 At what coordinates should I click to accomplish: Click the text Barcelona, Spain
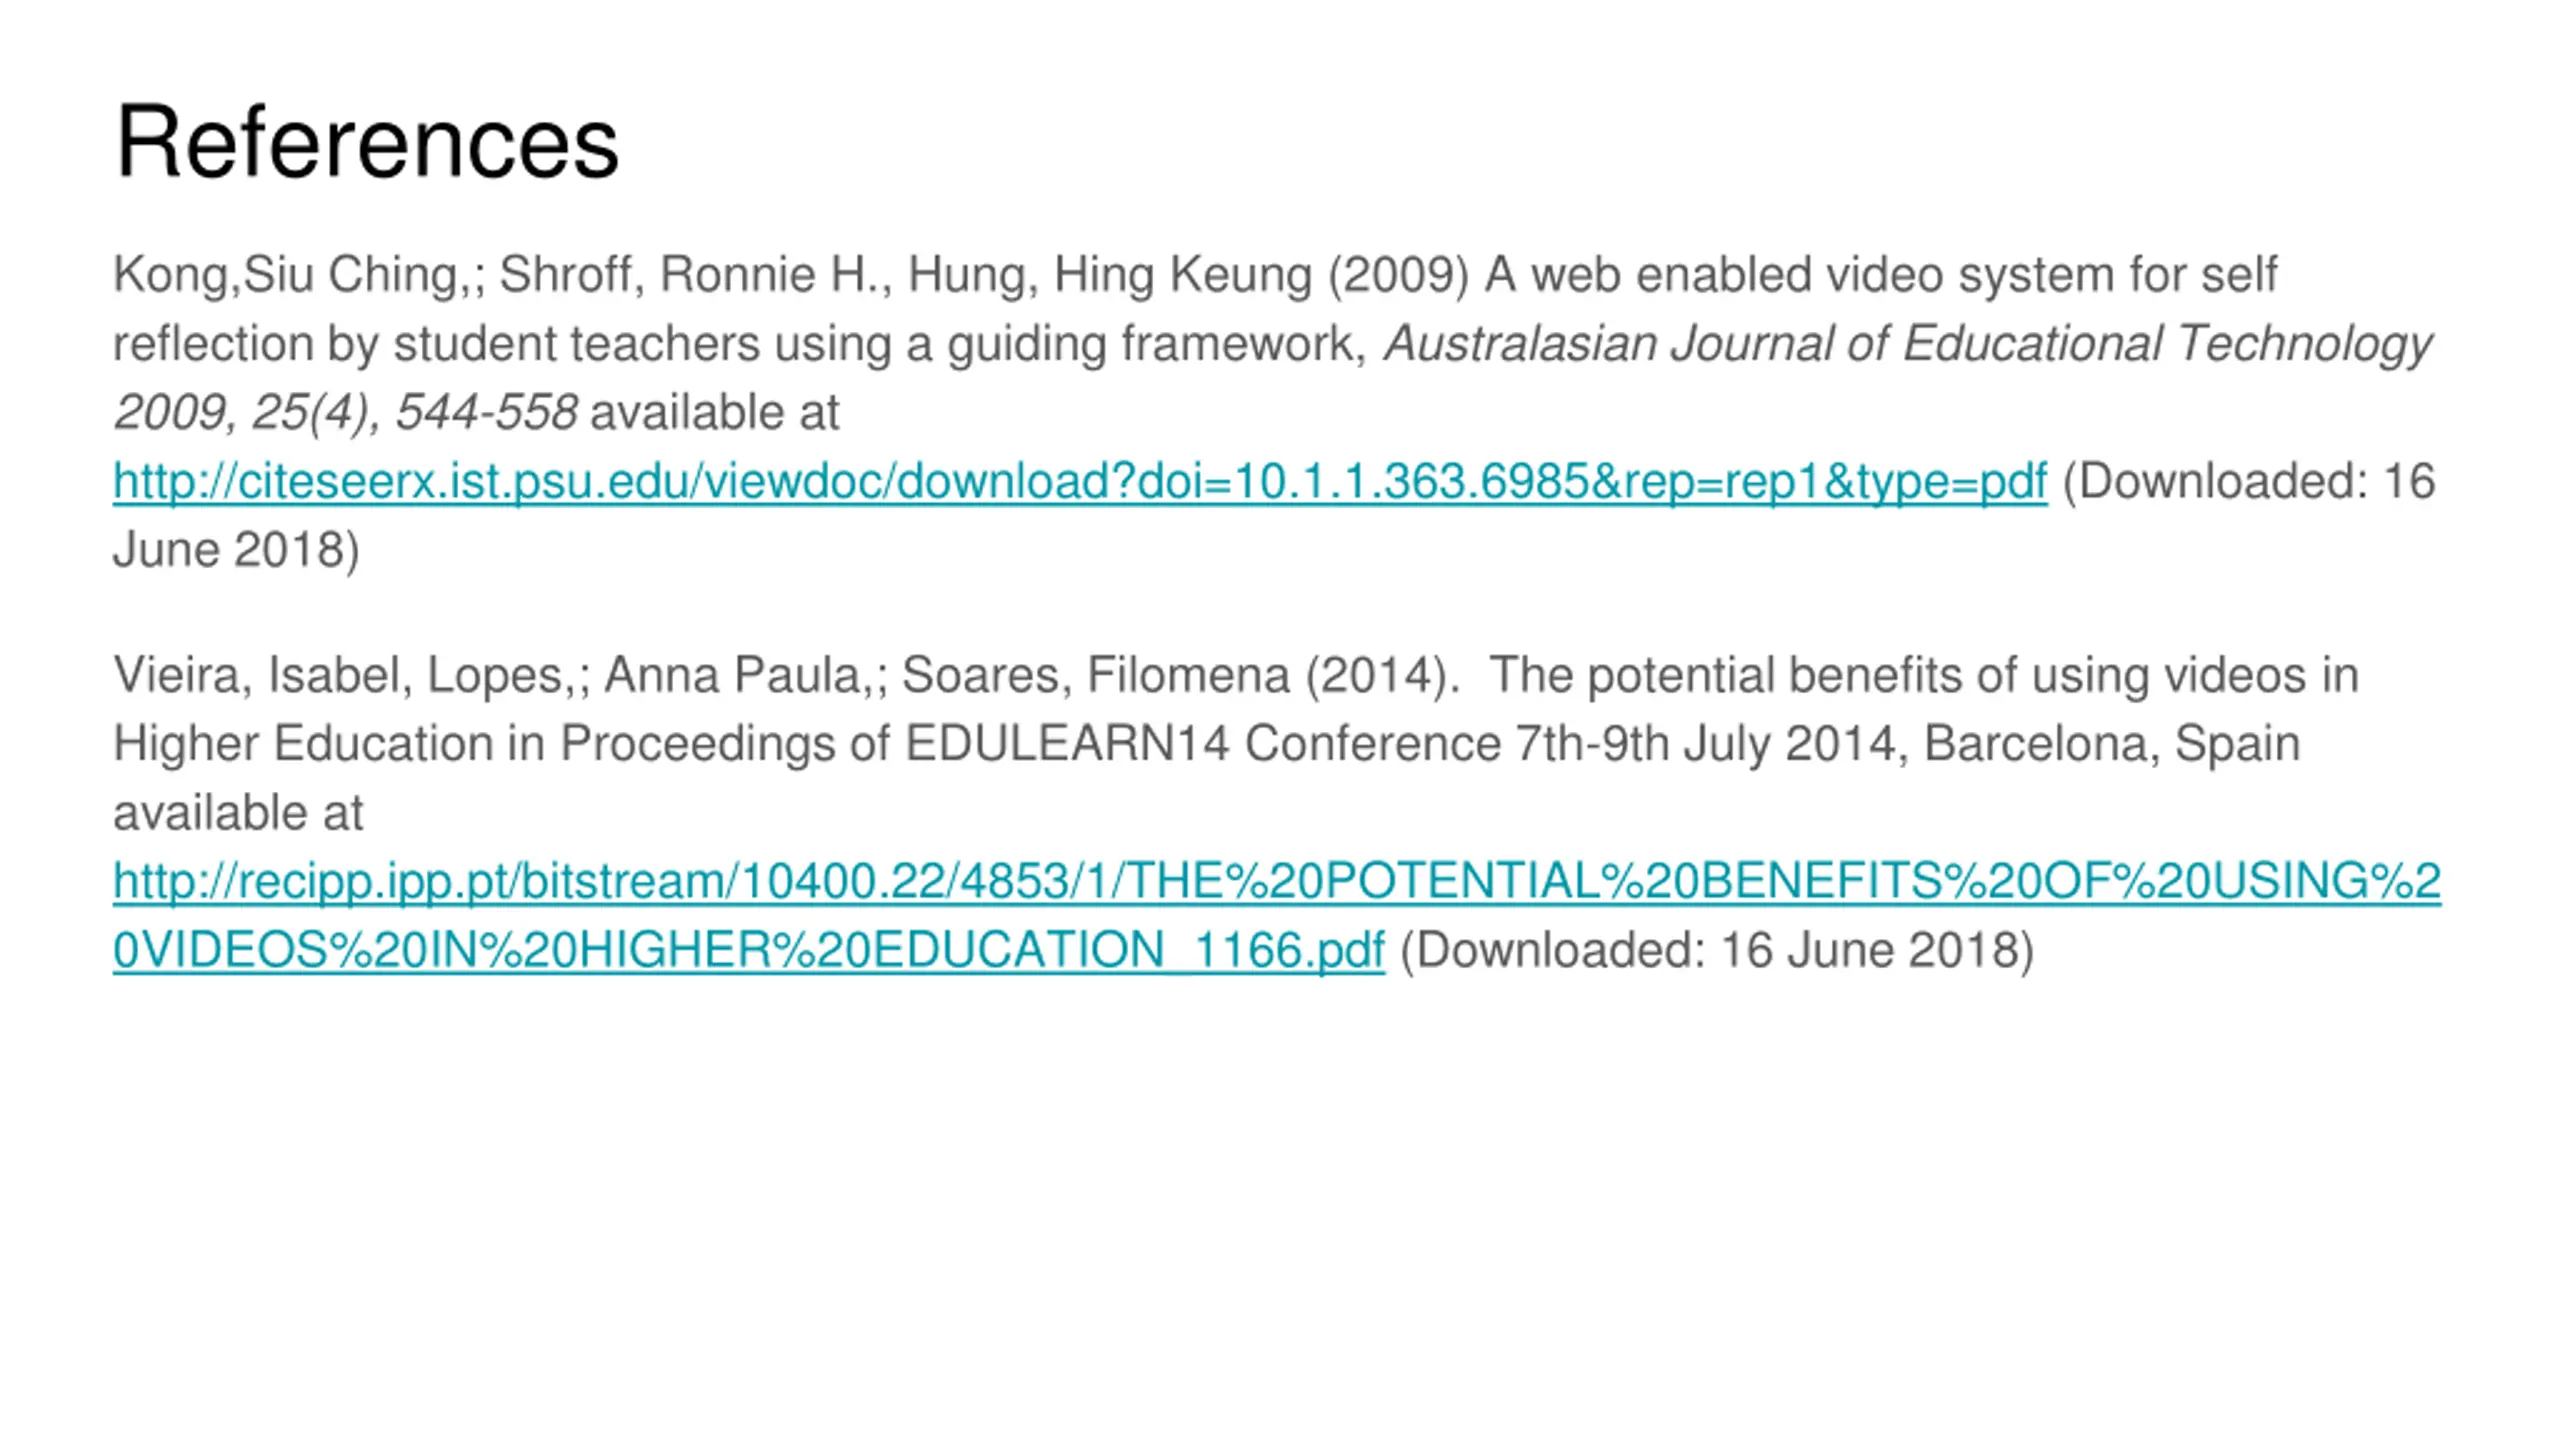tap(2112, 744)
